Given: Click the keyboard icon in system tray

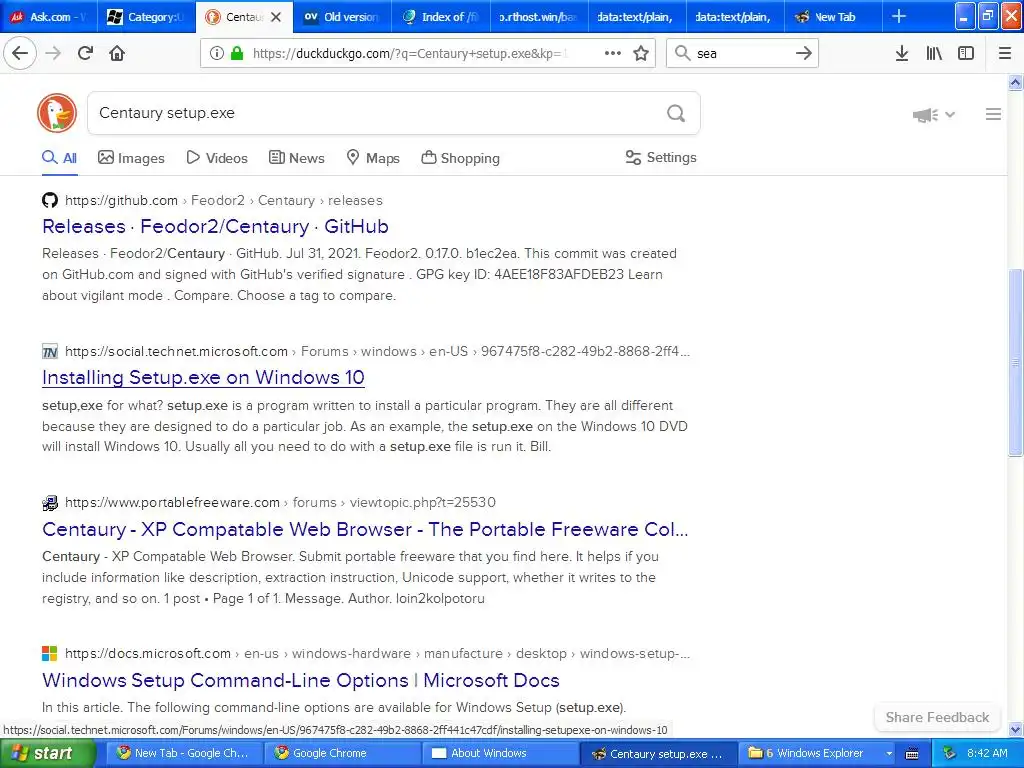Looking at the screenshot, I should pos(912,754).
